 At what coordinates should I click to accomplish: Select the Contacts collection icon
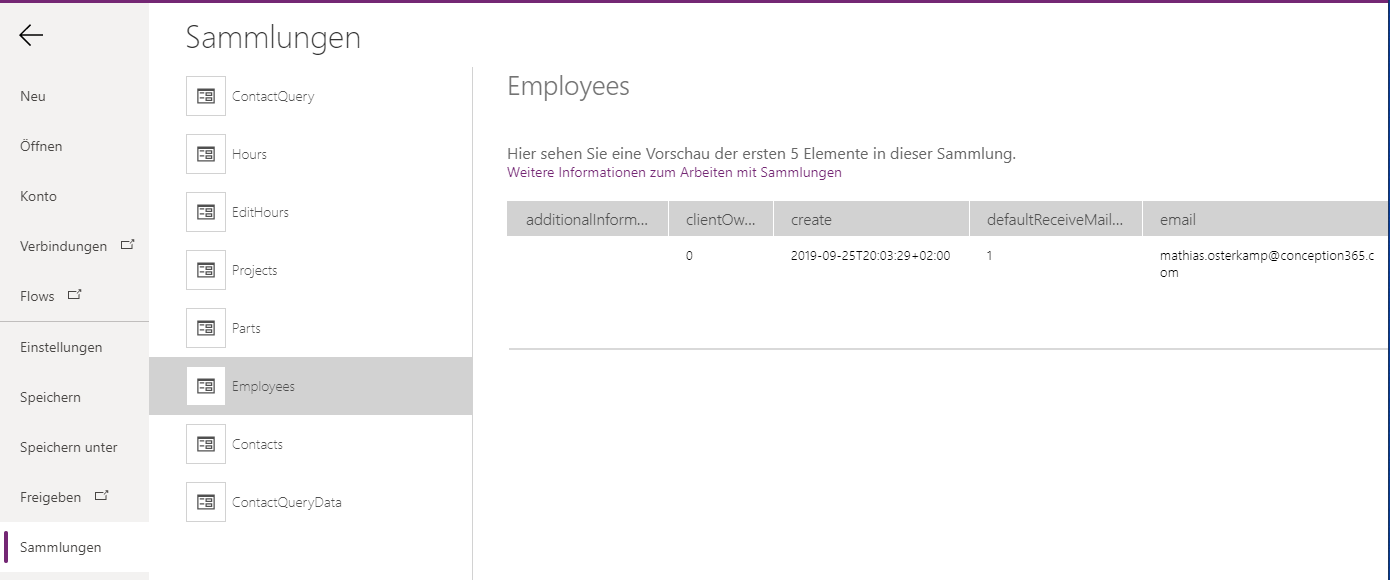[x=205, y=444]
